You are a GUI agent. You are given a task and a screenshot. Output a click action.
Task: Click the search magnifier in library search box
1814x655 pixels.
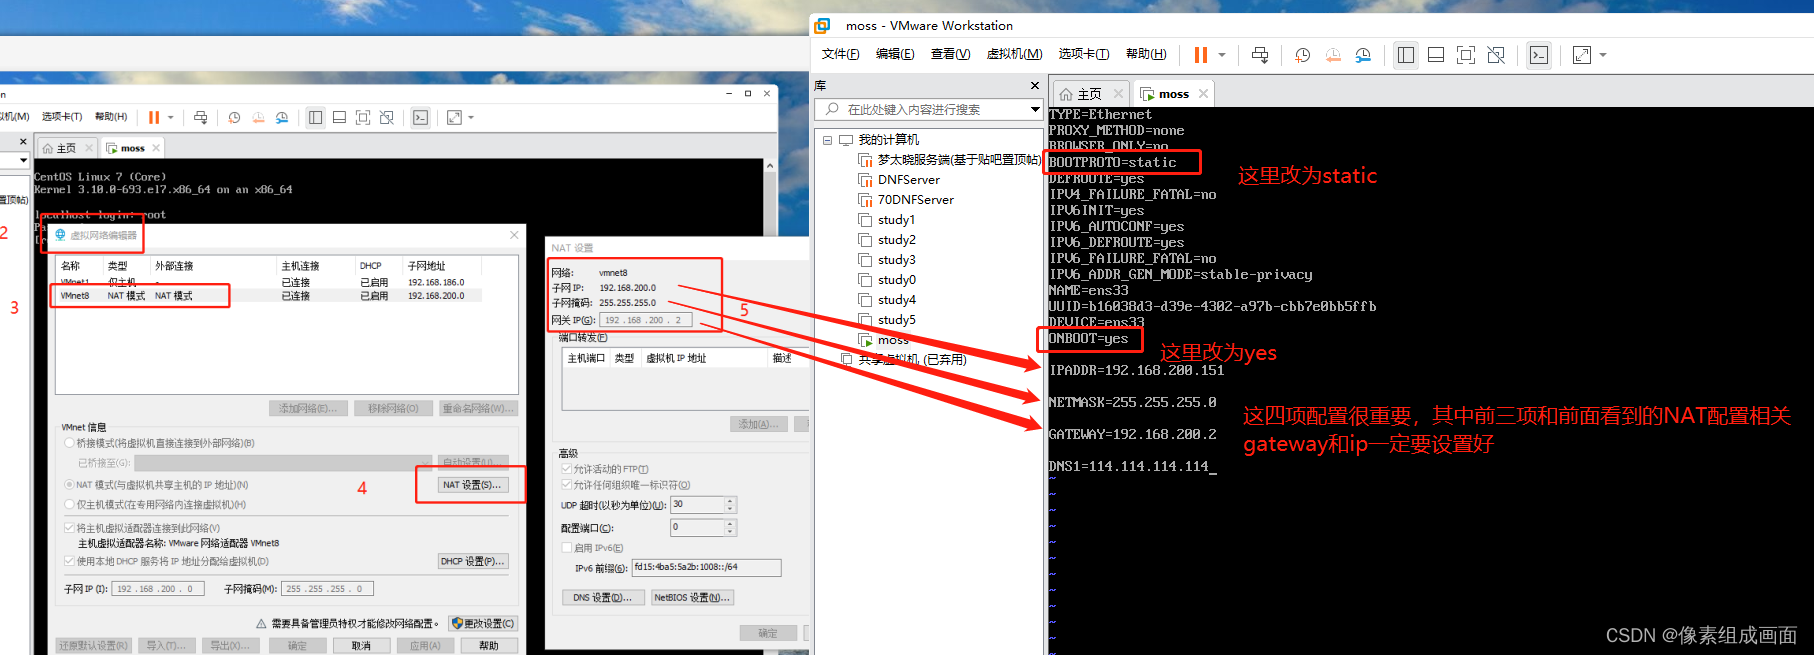coord(832,109)
